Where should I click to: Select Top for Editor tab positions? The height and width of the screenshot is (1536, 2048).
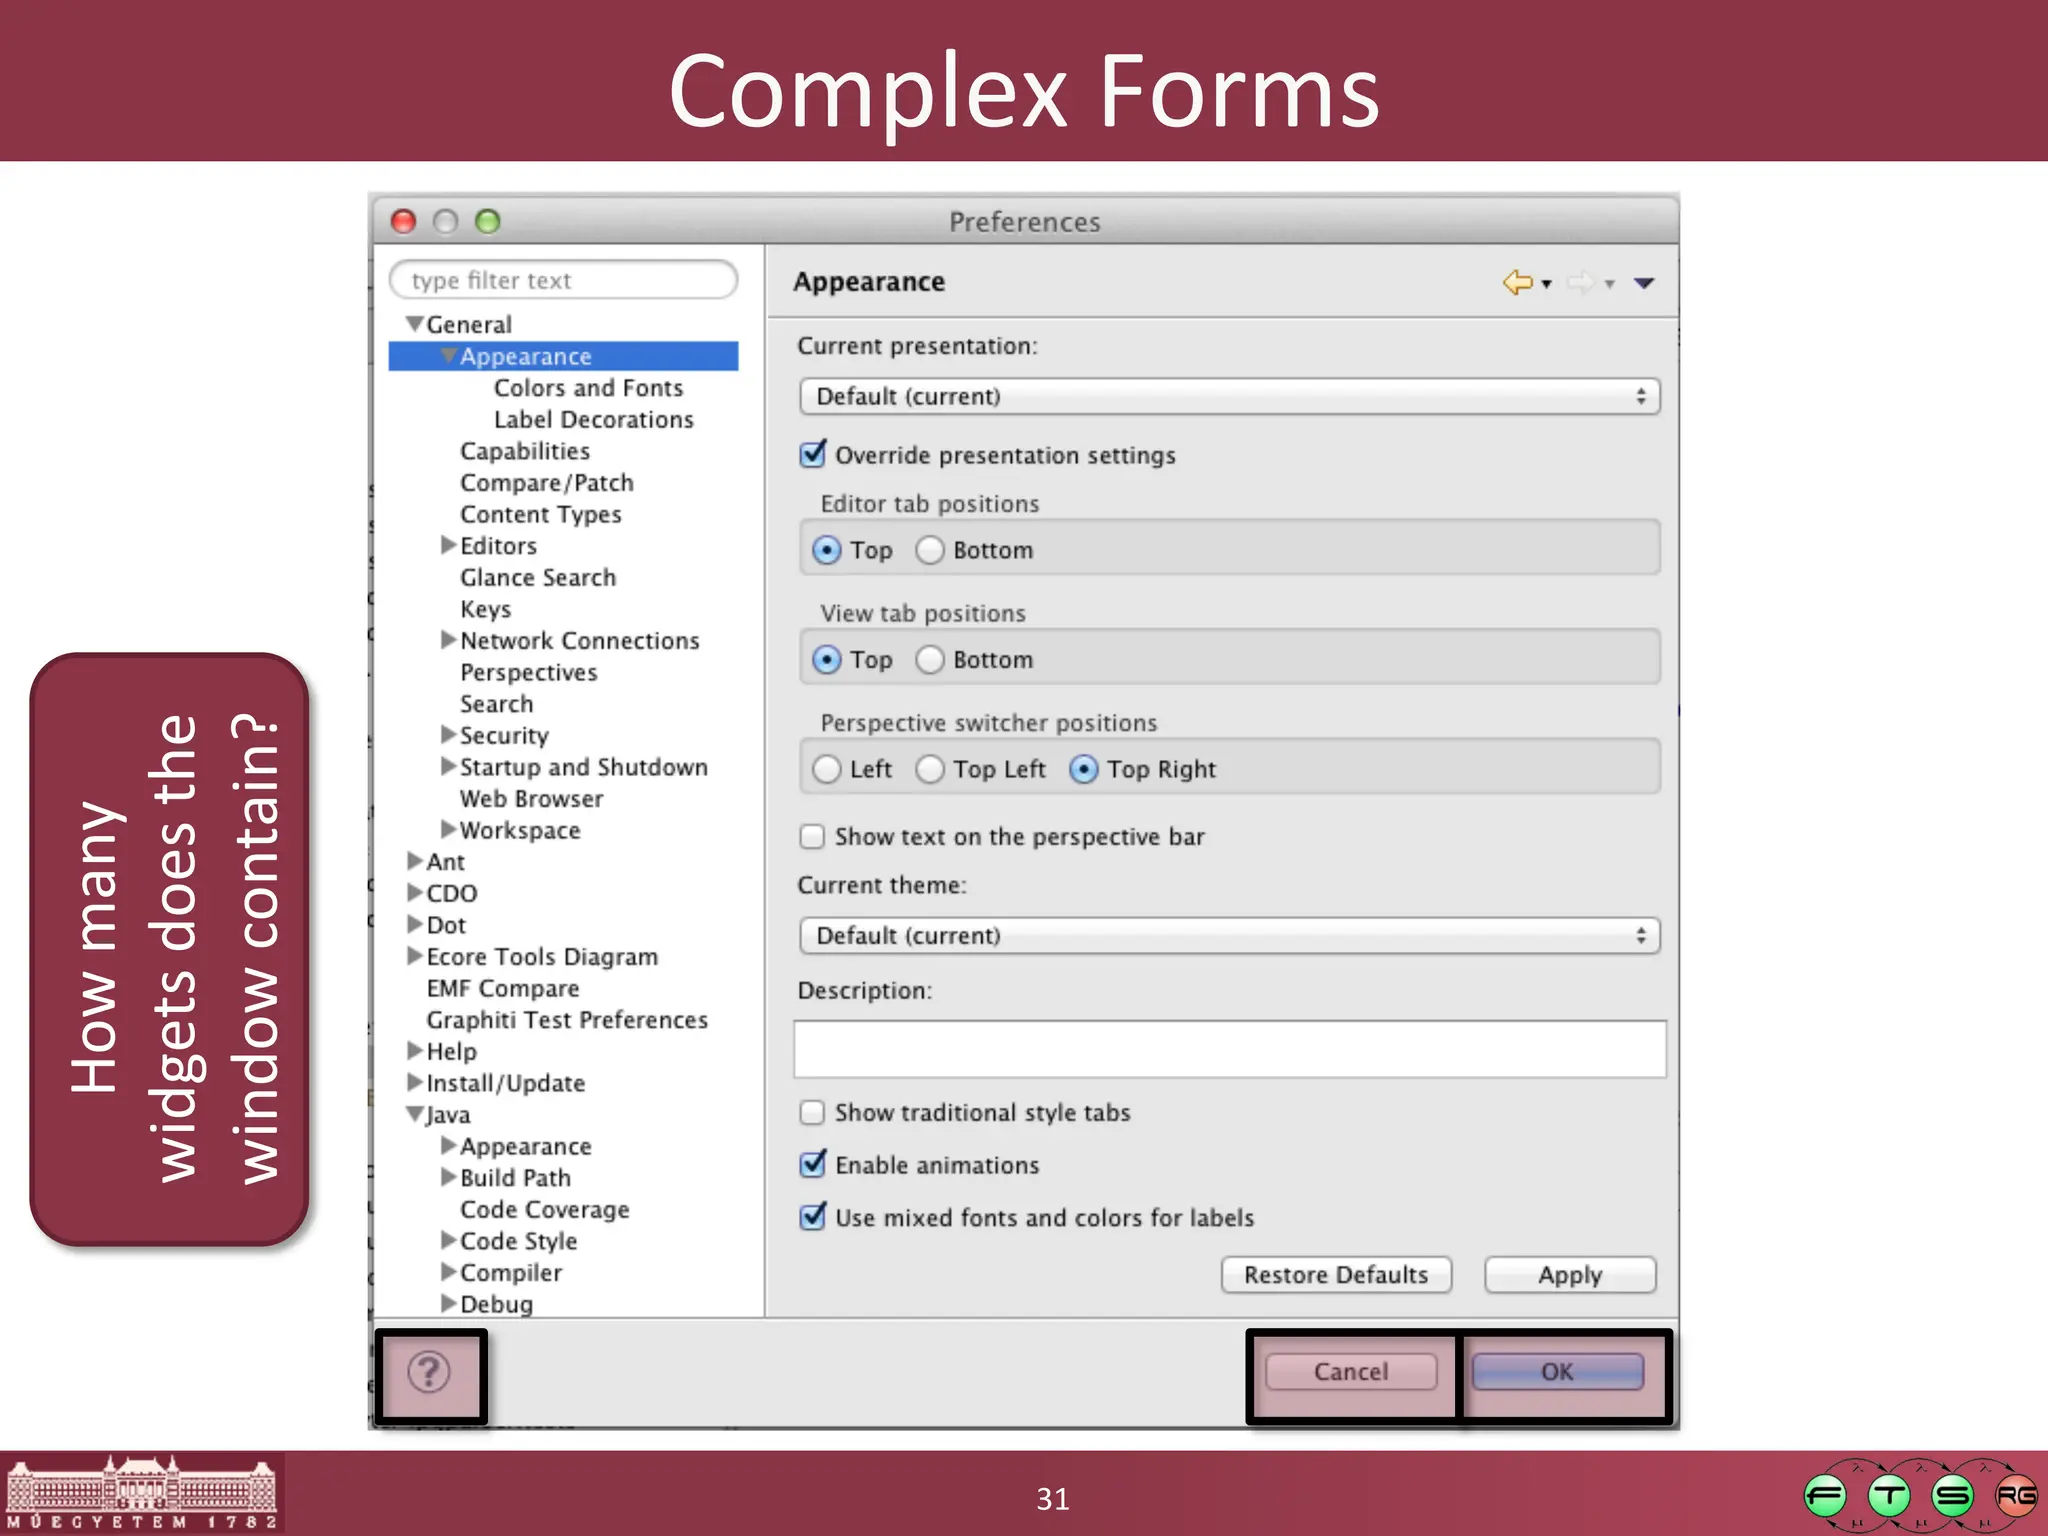click(826, 550)
